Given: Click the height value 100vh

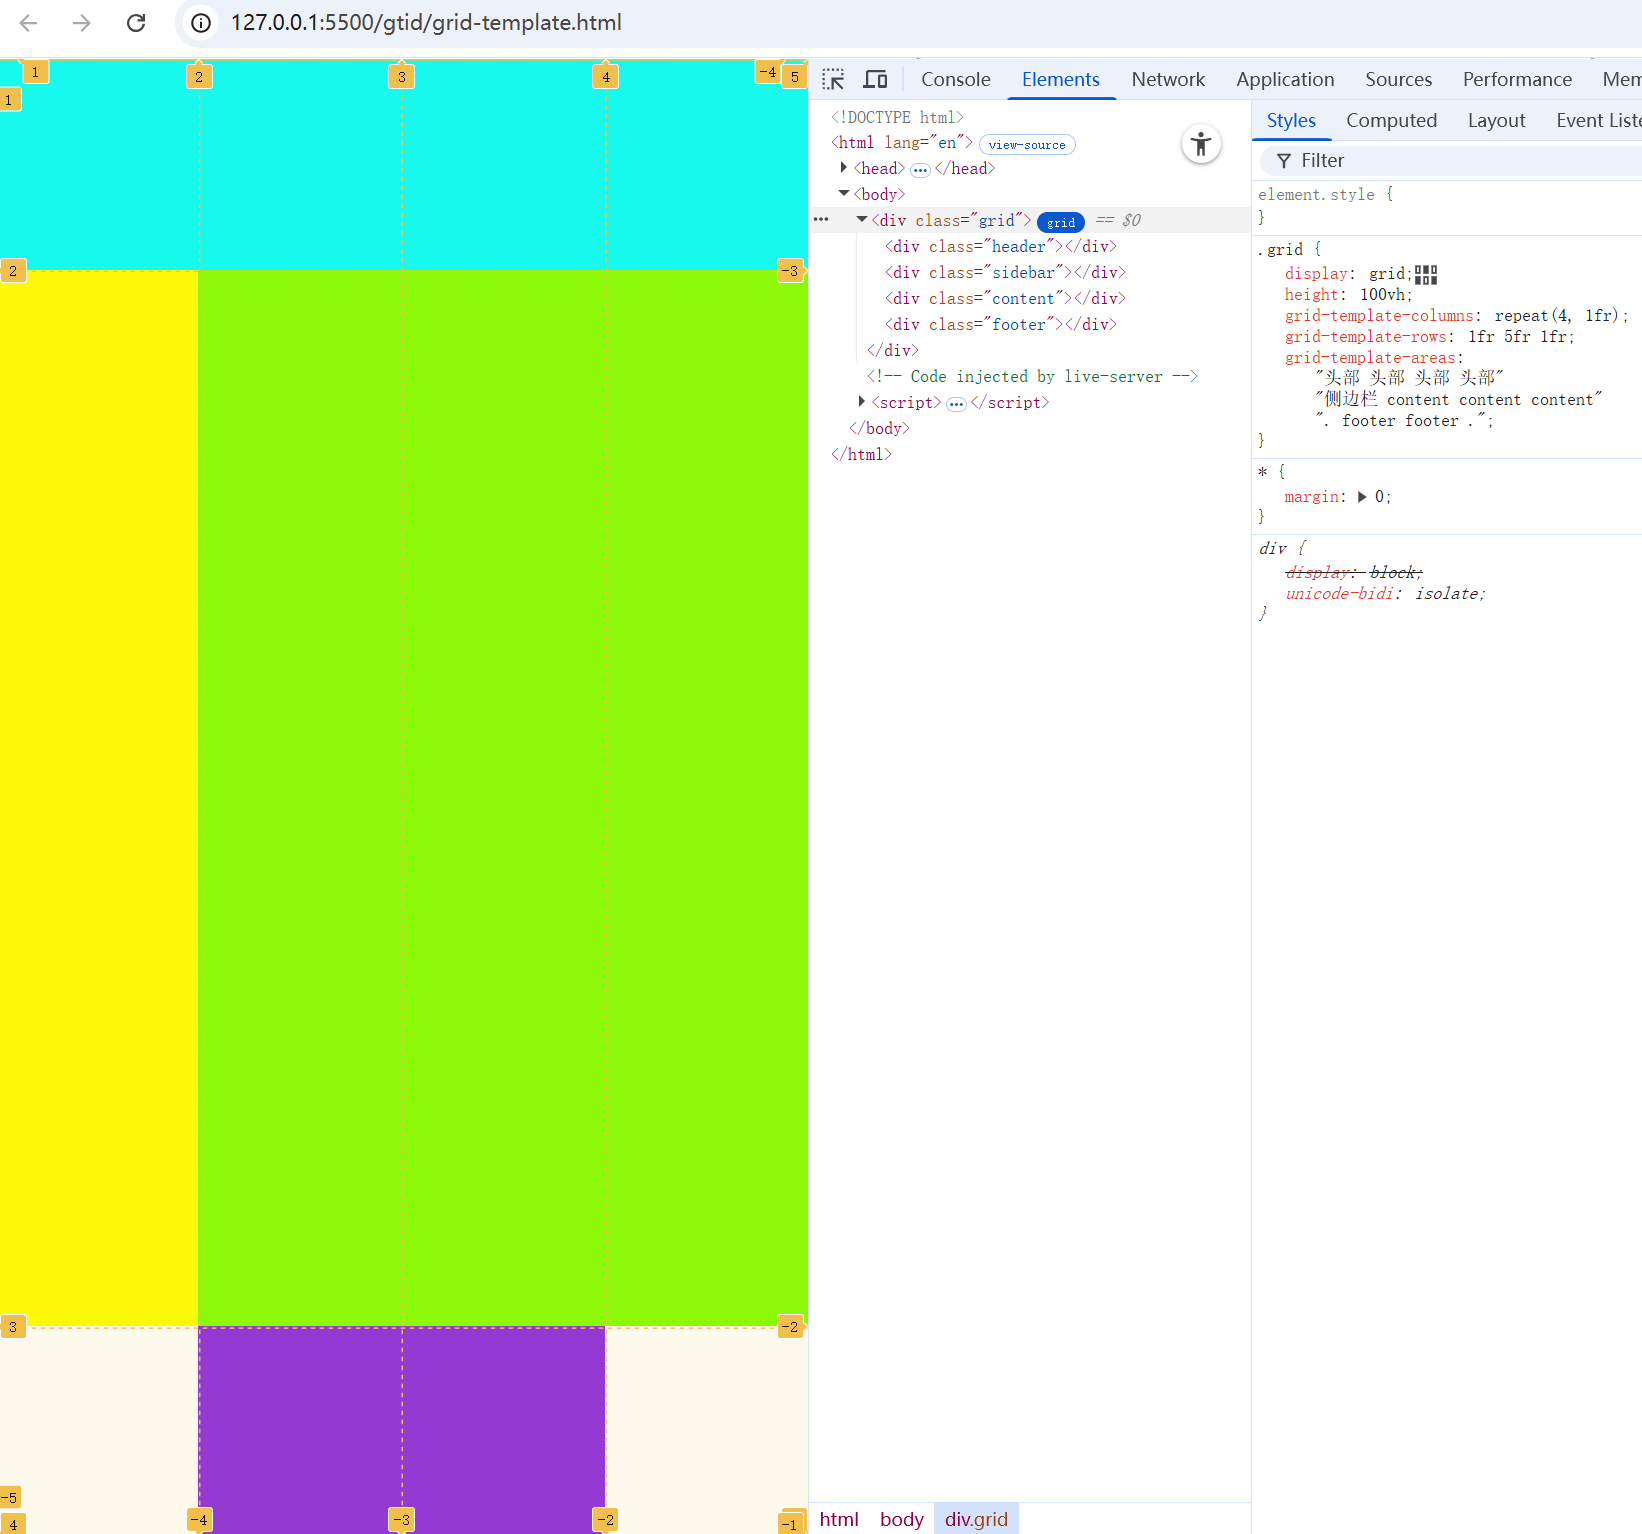Looking at the screenshot, I should [x=1383, y=295].
